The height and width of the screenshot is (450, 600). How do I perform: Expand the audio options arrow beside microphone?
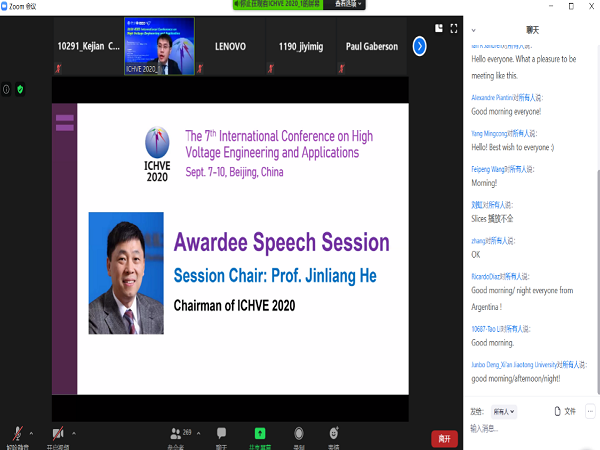(x=31, y=433)
